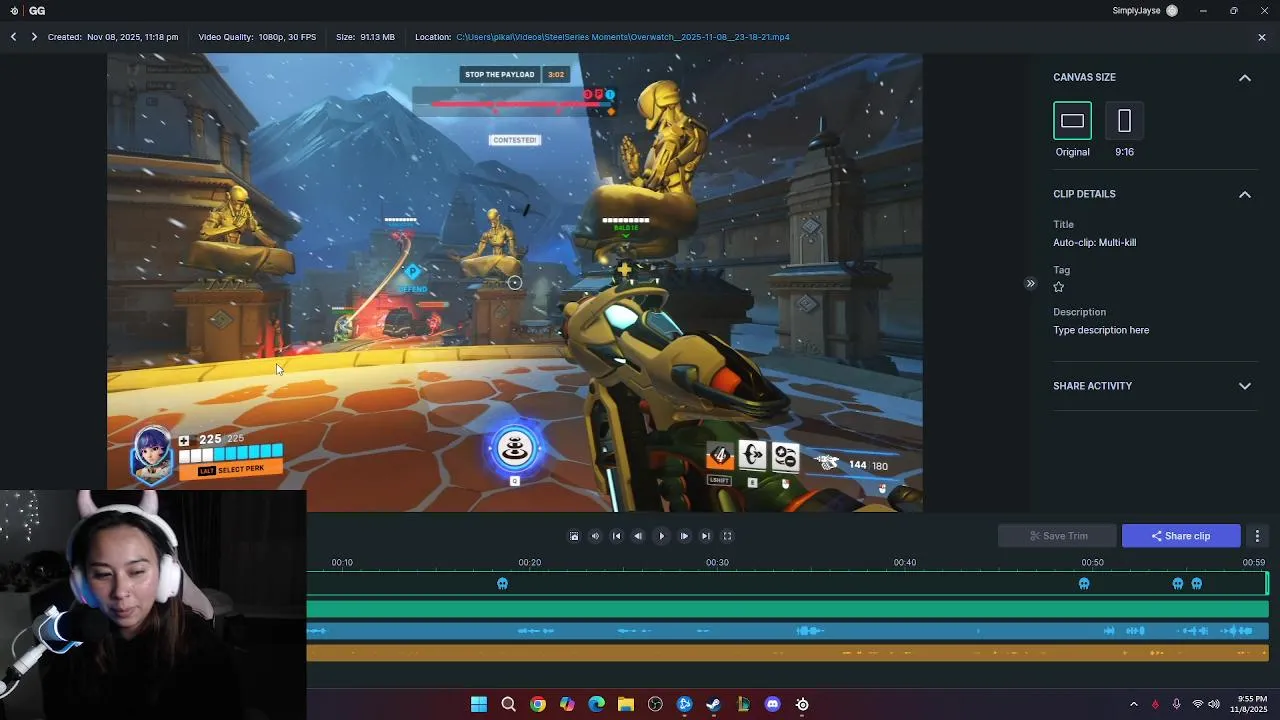This screenshot has width=1280, height=720.
Task: Open Windows Search from taskbar
Action: tap(508, 704)
